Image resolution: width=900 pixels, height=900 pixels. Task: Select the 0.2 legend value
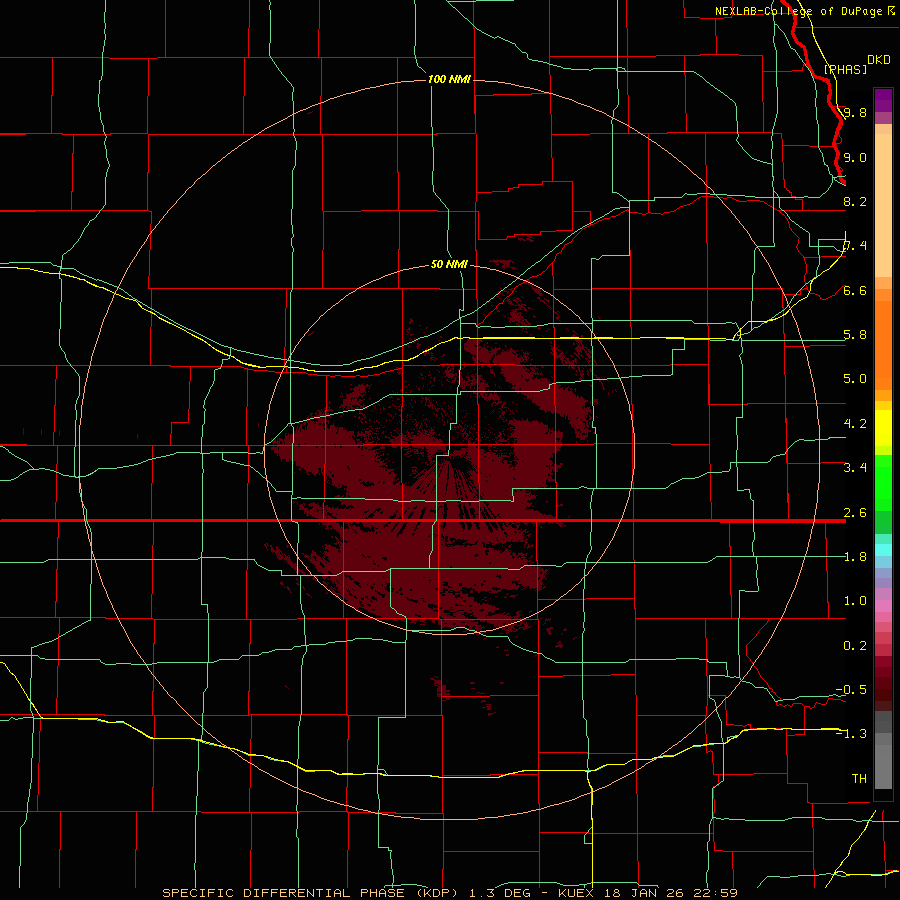point(855,646)
